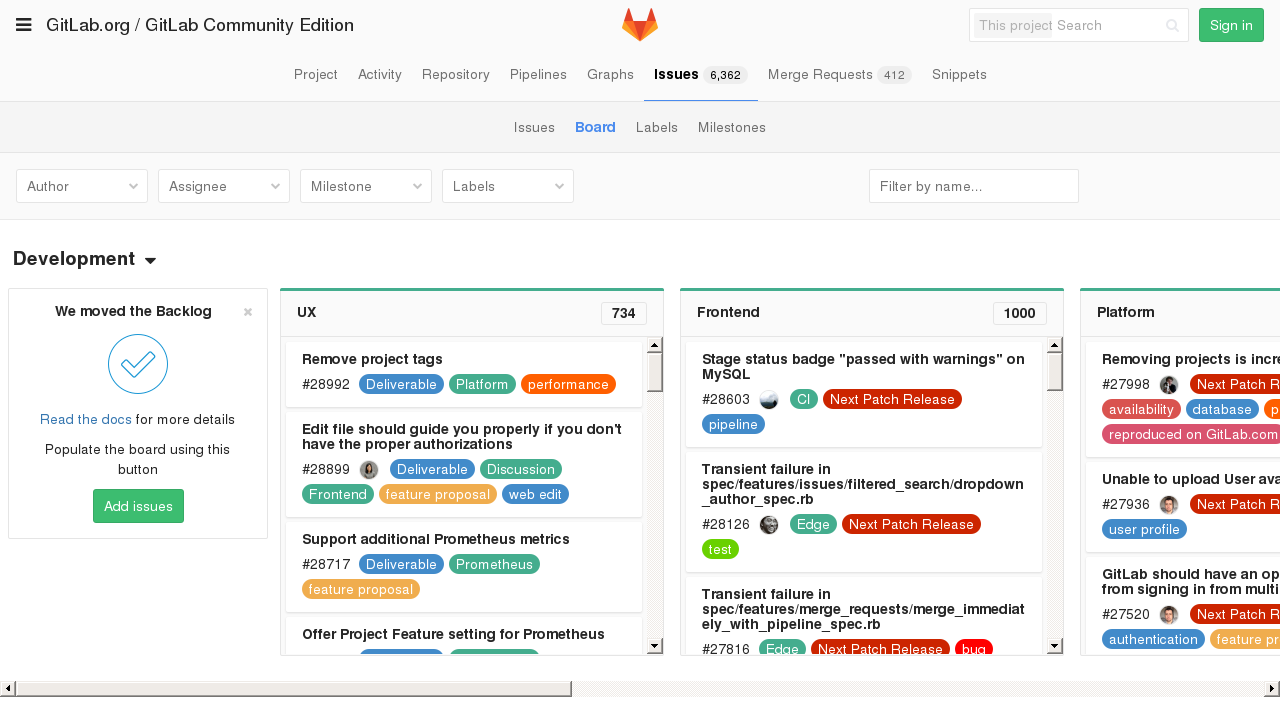Go to the Labels sub-navigation tab

[657, 128]
